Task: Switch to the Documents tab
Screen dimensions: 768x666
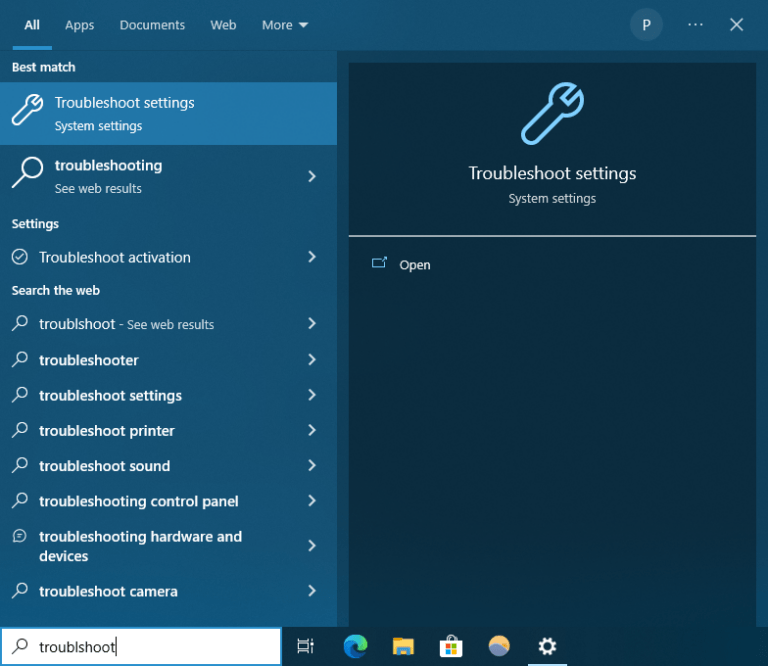Action: pos(152,25)
